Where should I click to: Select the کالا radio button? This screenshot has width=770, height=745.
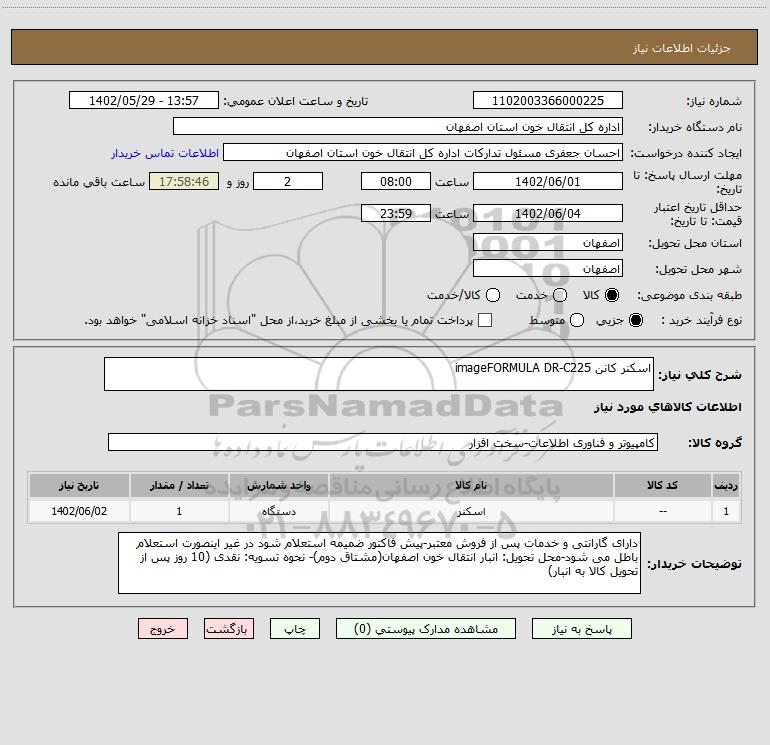[612, 295]
